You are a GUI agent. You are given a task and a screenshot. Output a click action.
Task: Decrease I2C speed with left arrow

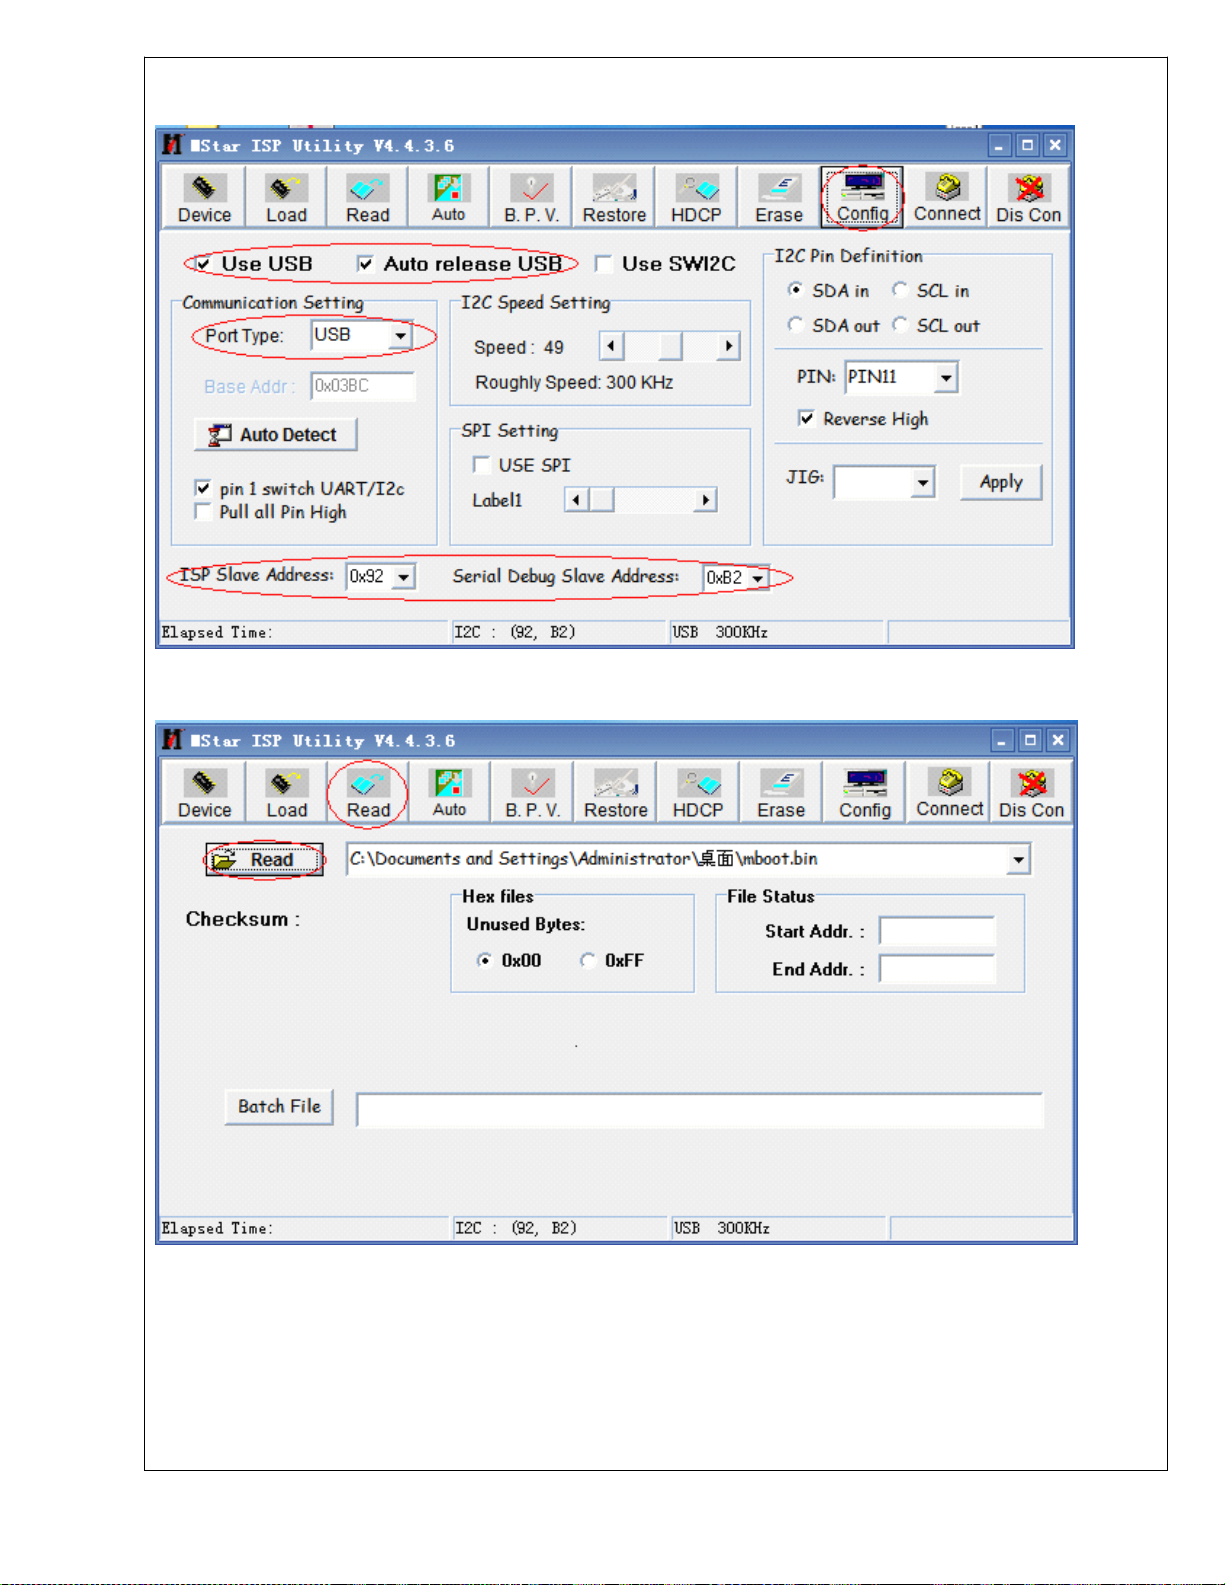pyautogui.click(x=611, y=347)
